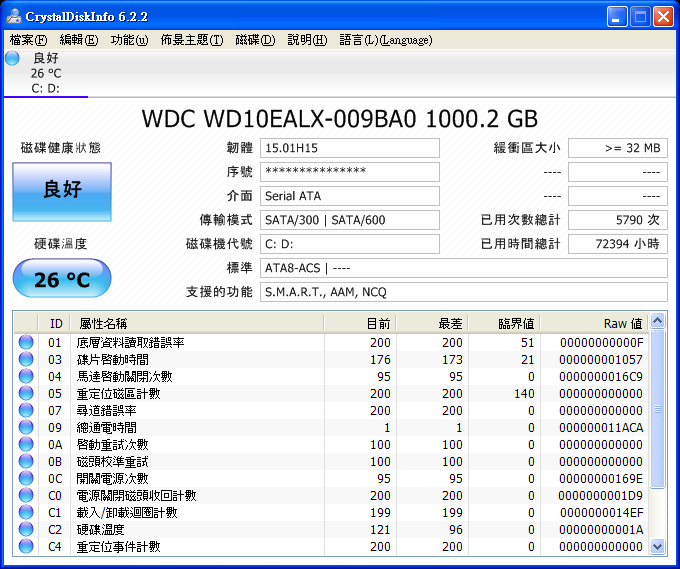Screen dimensions: 680x569
Task: Select the 啟動重試次數 row
Action: 331,444
